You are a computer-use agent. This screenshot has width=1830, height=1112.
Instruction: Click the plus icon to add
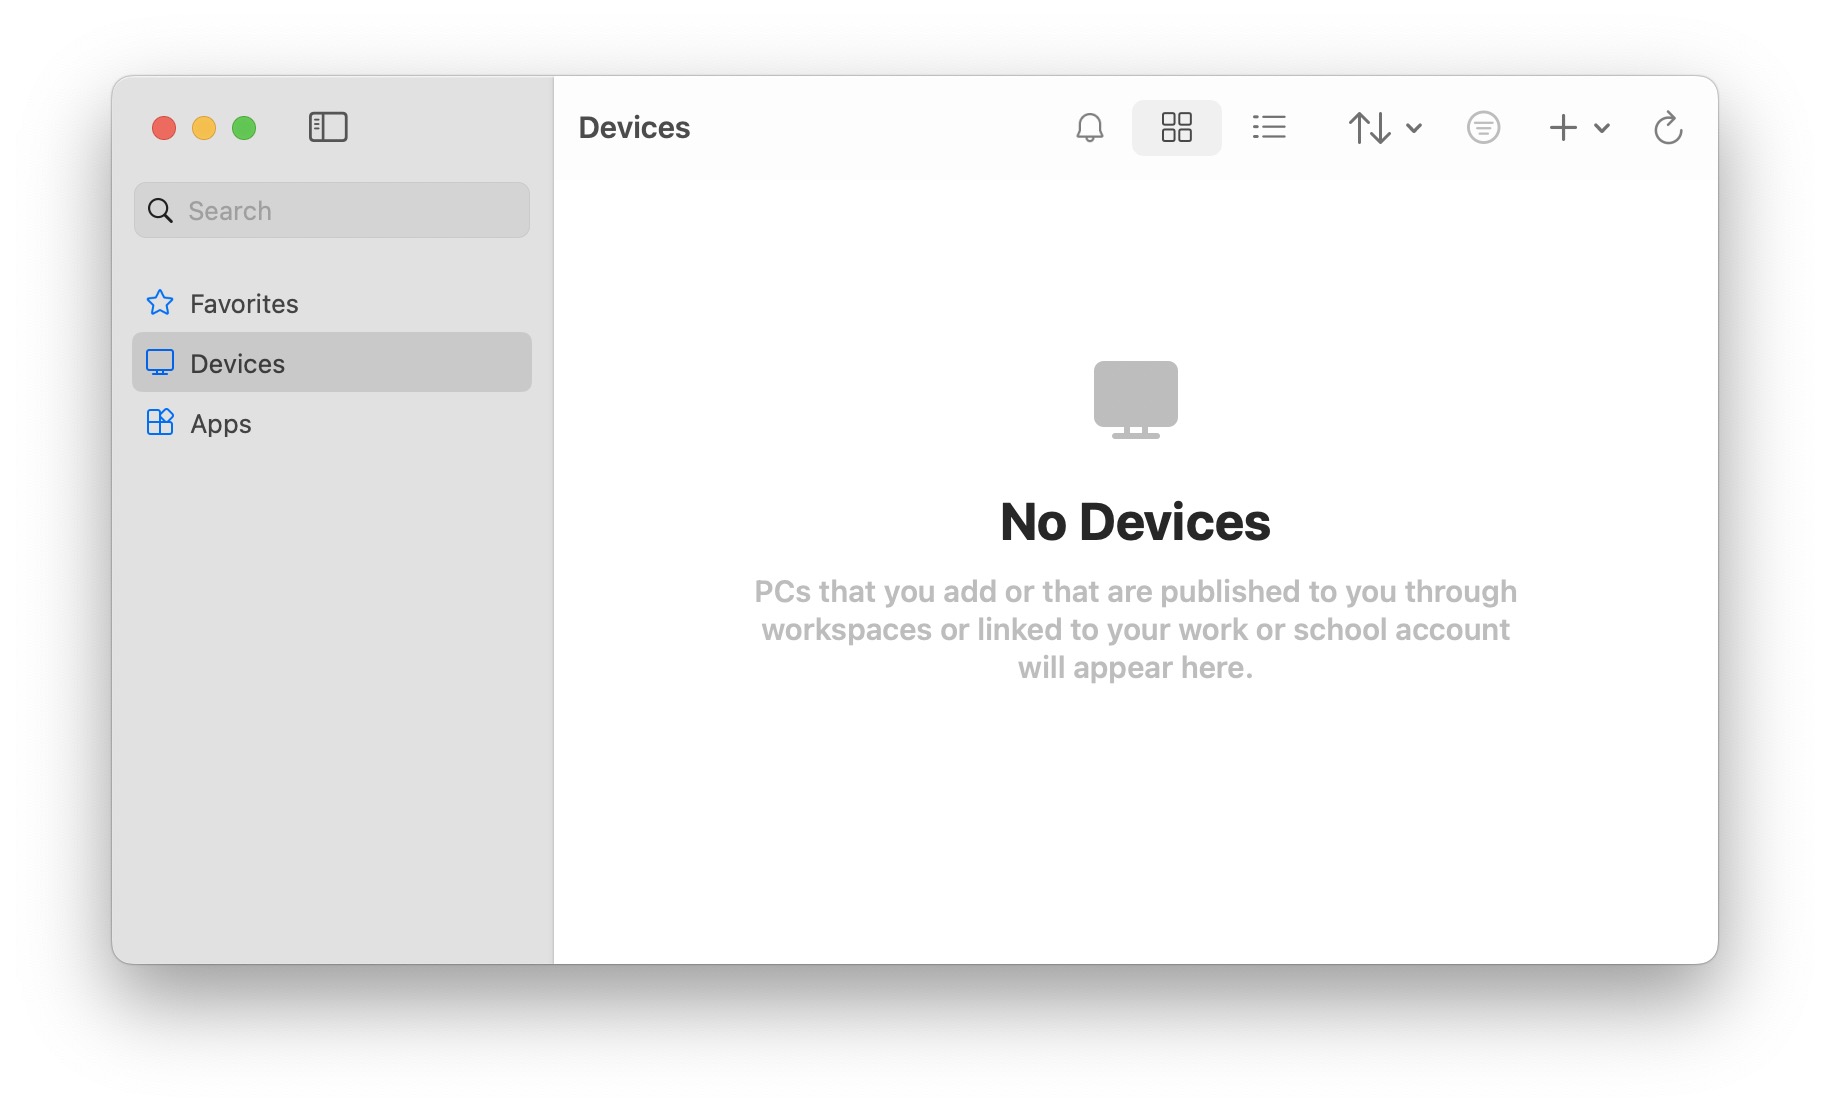1562,128
